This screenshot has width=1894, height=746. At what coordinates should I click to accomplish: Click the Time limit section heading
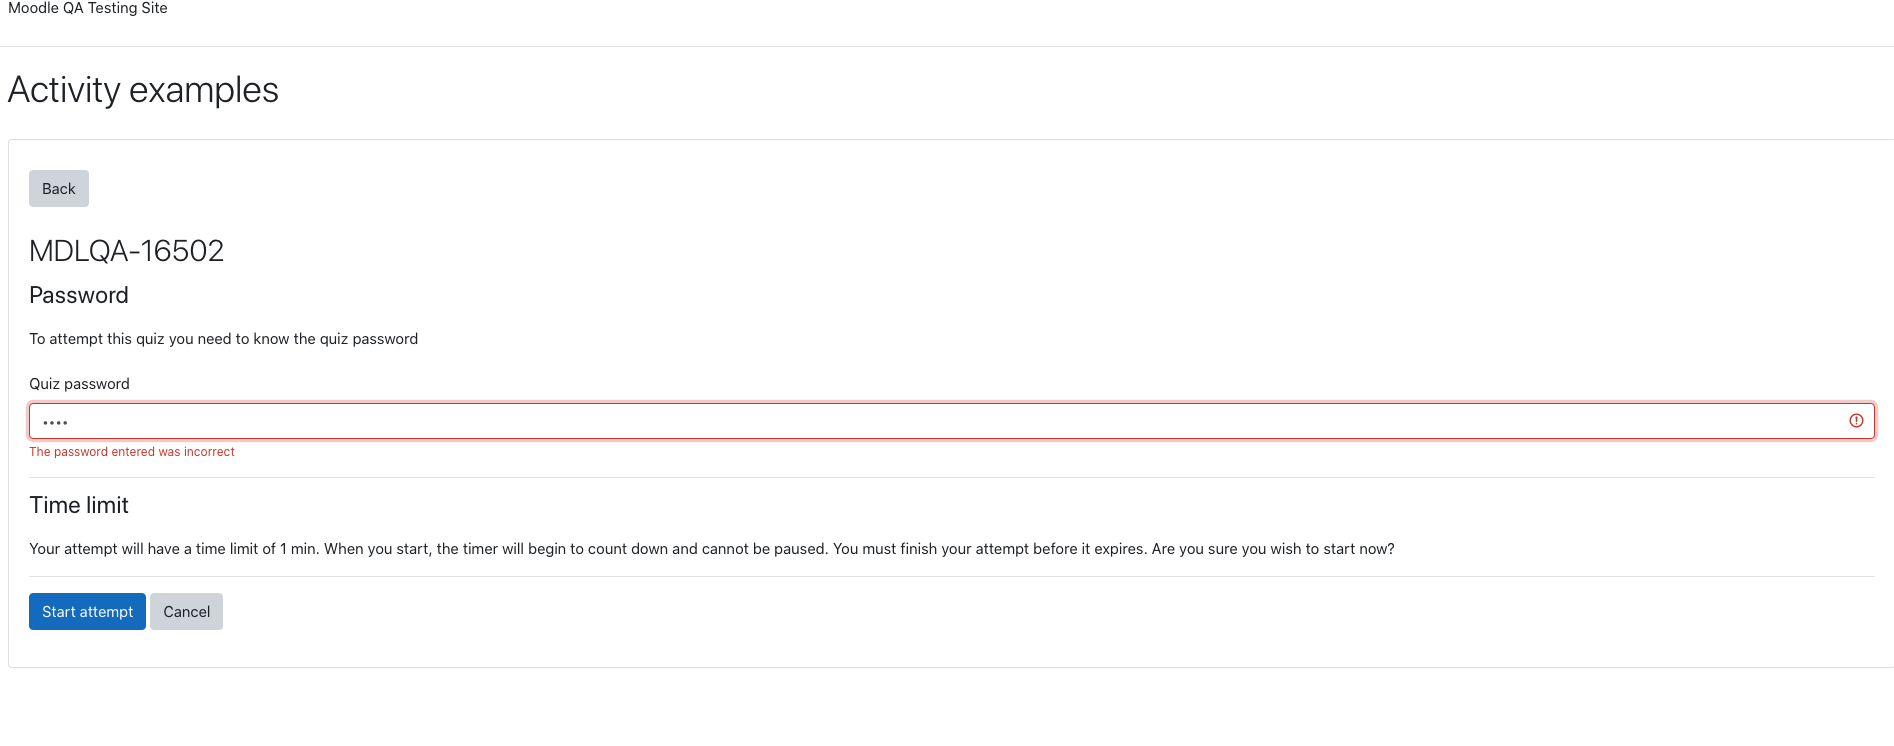click(79, 505)
